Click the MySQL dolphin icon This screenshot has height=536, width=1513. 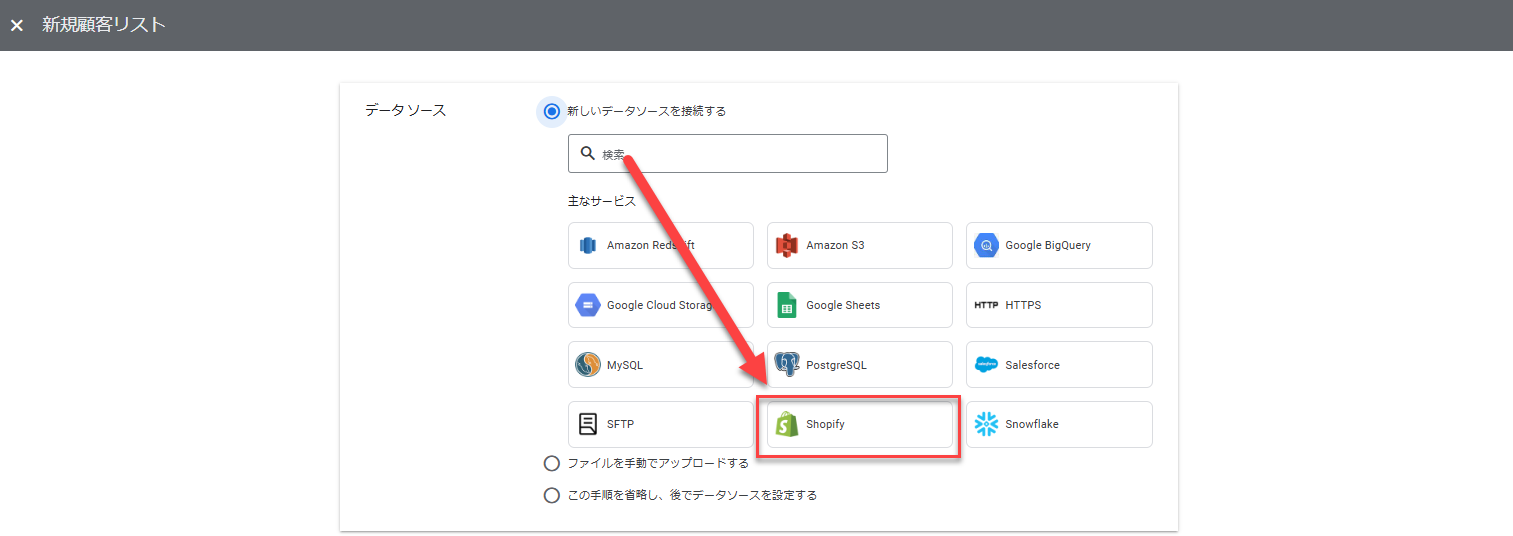pos(588,365)
